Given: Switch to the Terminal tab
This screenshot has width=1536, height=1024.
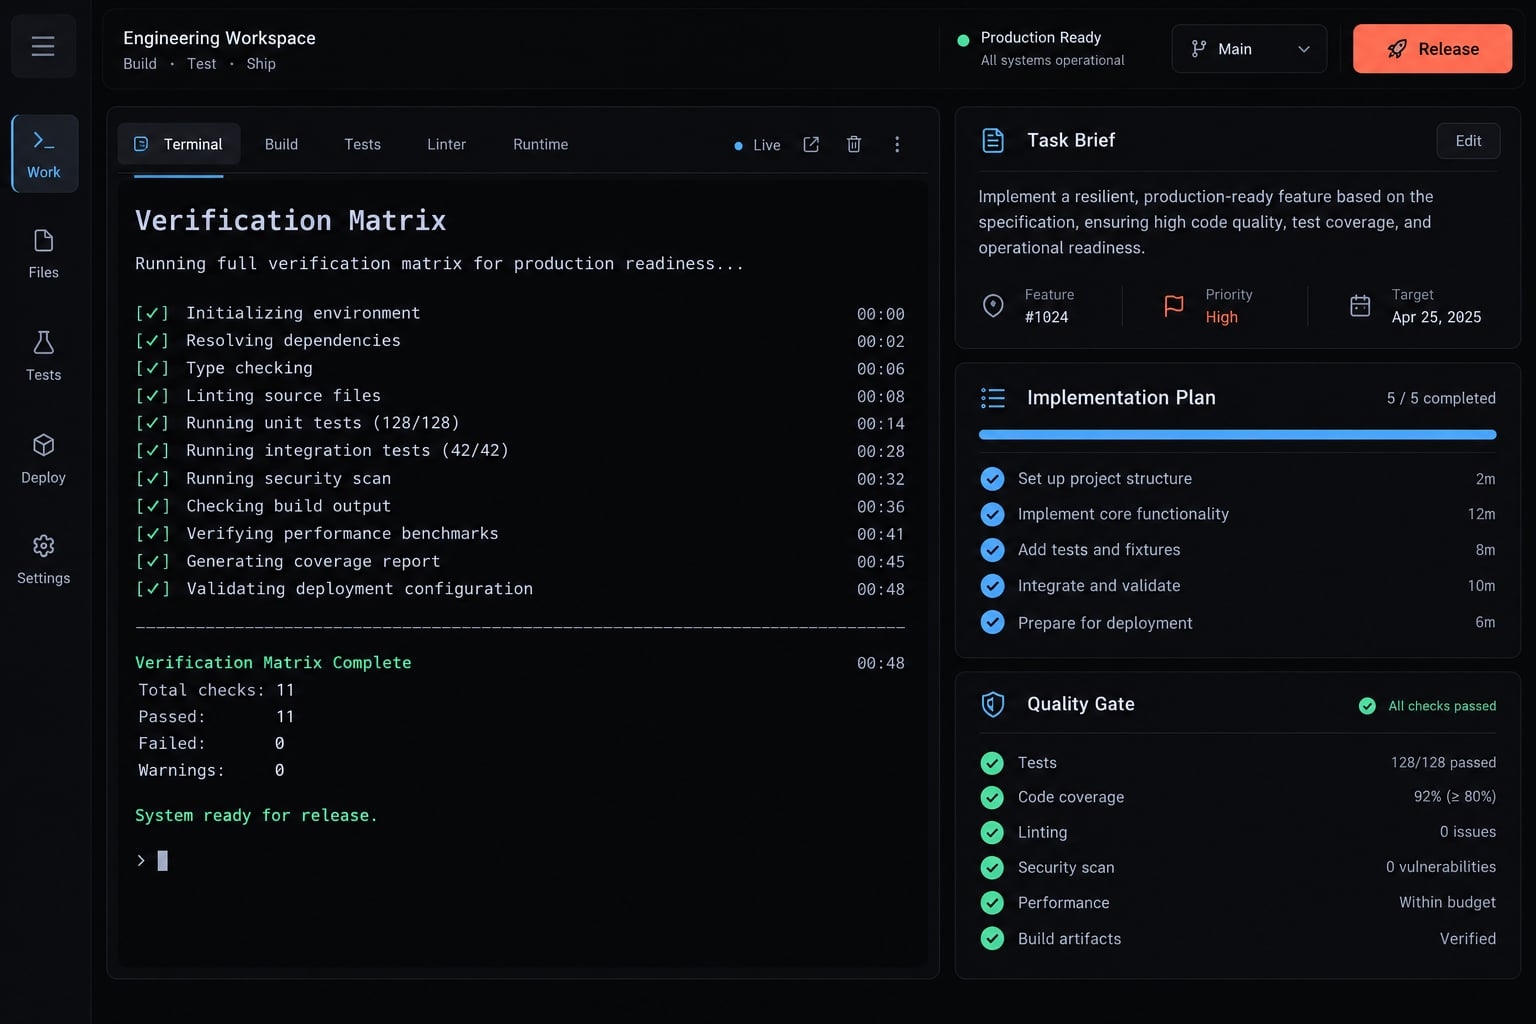Looking at the screenshot, I should point(179,144).
